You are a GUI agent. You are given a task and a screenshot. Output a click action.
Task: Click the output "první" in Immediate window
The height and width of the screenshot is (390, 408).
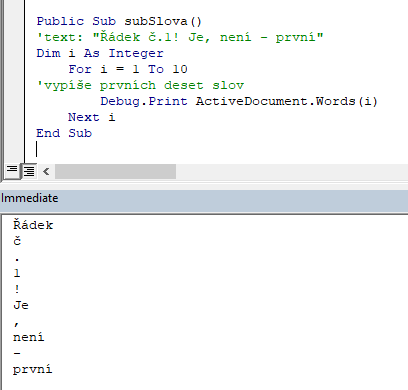coord(32,369)
